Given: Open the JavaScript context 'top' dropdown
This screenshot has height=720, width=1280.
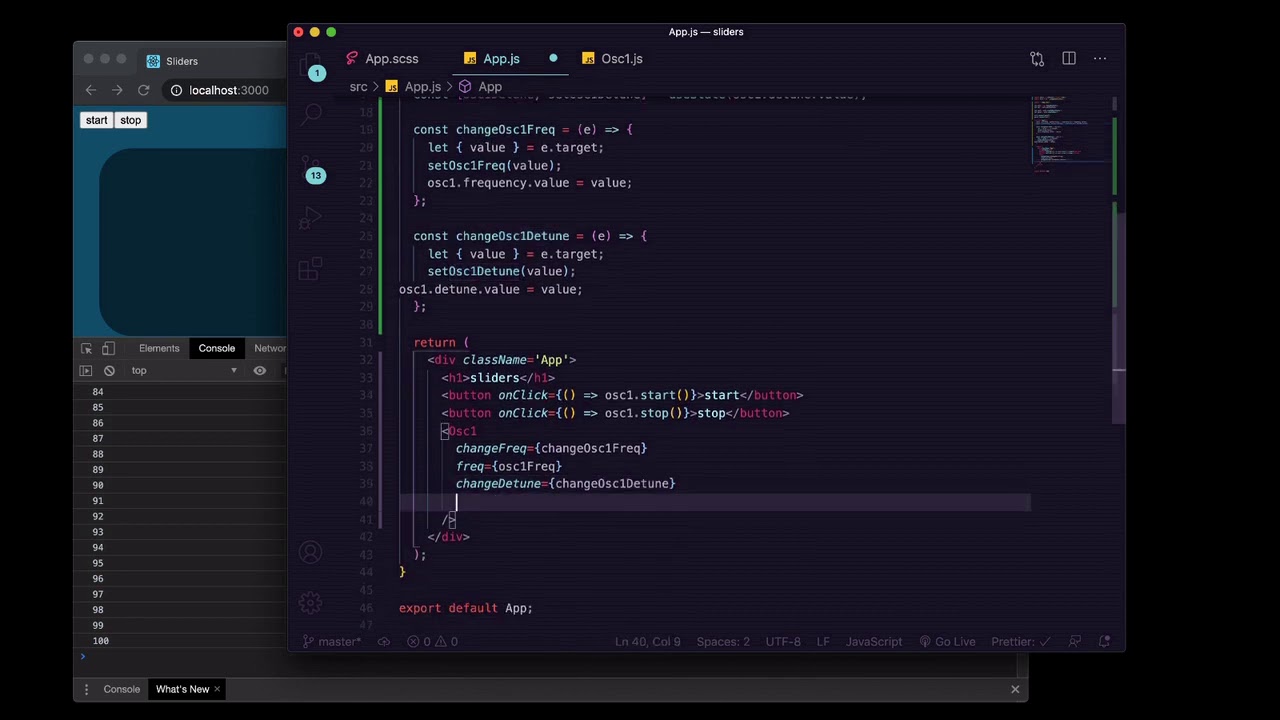Looking at the screenshot, I should pyautogui.click(x=185, y=371).
